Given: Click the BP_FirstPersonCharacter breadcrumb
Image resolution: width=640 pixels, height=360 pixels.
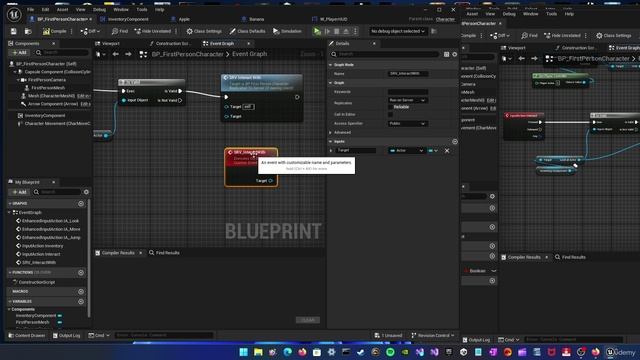Looking at the screenshot, I should (187, 54).
